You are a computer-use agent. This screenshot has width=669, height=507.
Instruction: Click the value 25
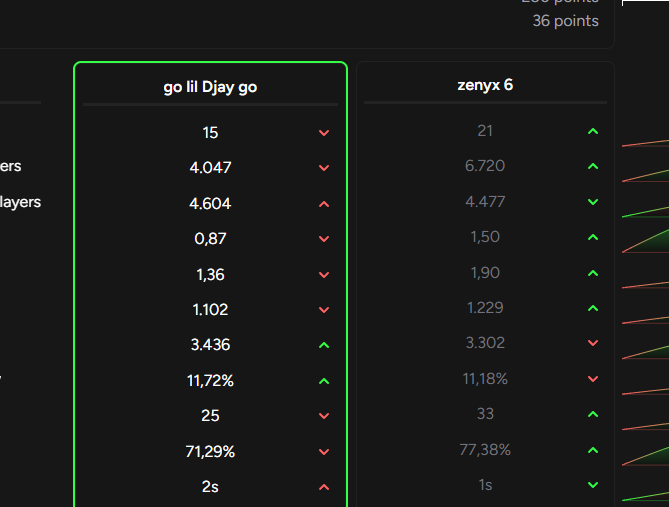pyautogui.click(x=210, y=416)
